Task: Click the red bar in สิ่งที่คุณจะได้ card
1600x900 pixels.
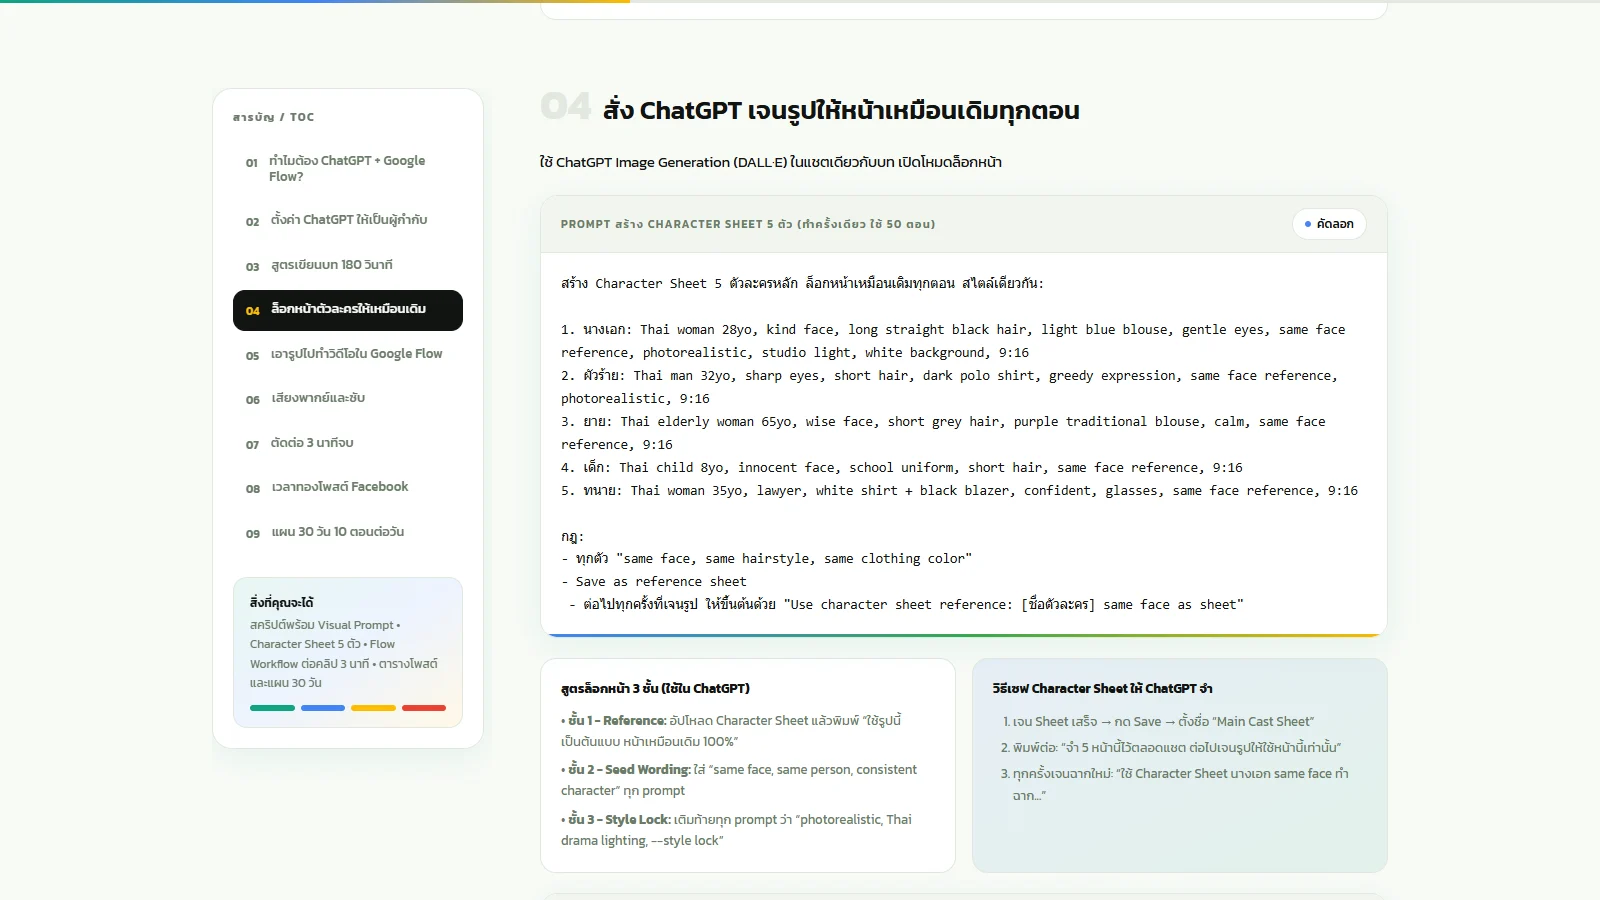Action: tap(424, 708)
